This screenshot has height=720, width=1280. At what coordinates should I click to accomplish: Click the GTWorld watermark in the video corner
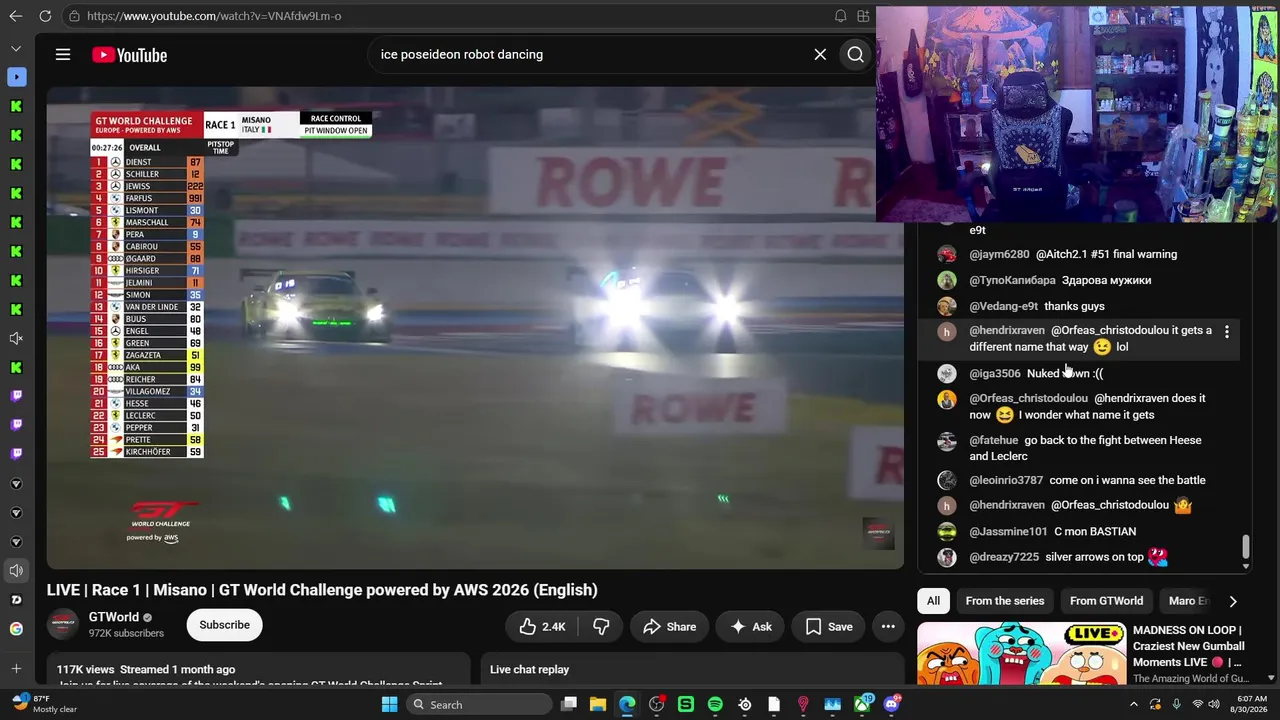tap(878, 533)
